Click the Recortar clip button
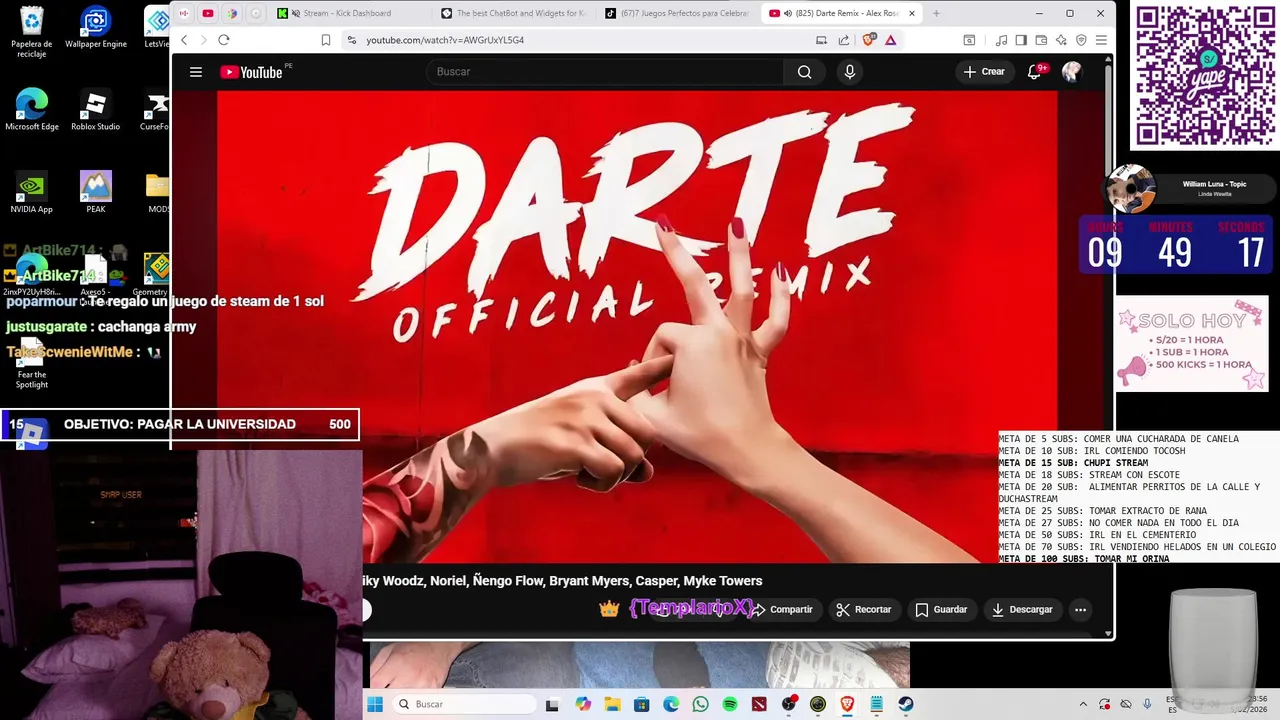 point(864,609)
